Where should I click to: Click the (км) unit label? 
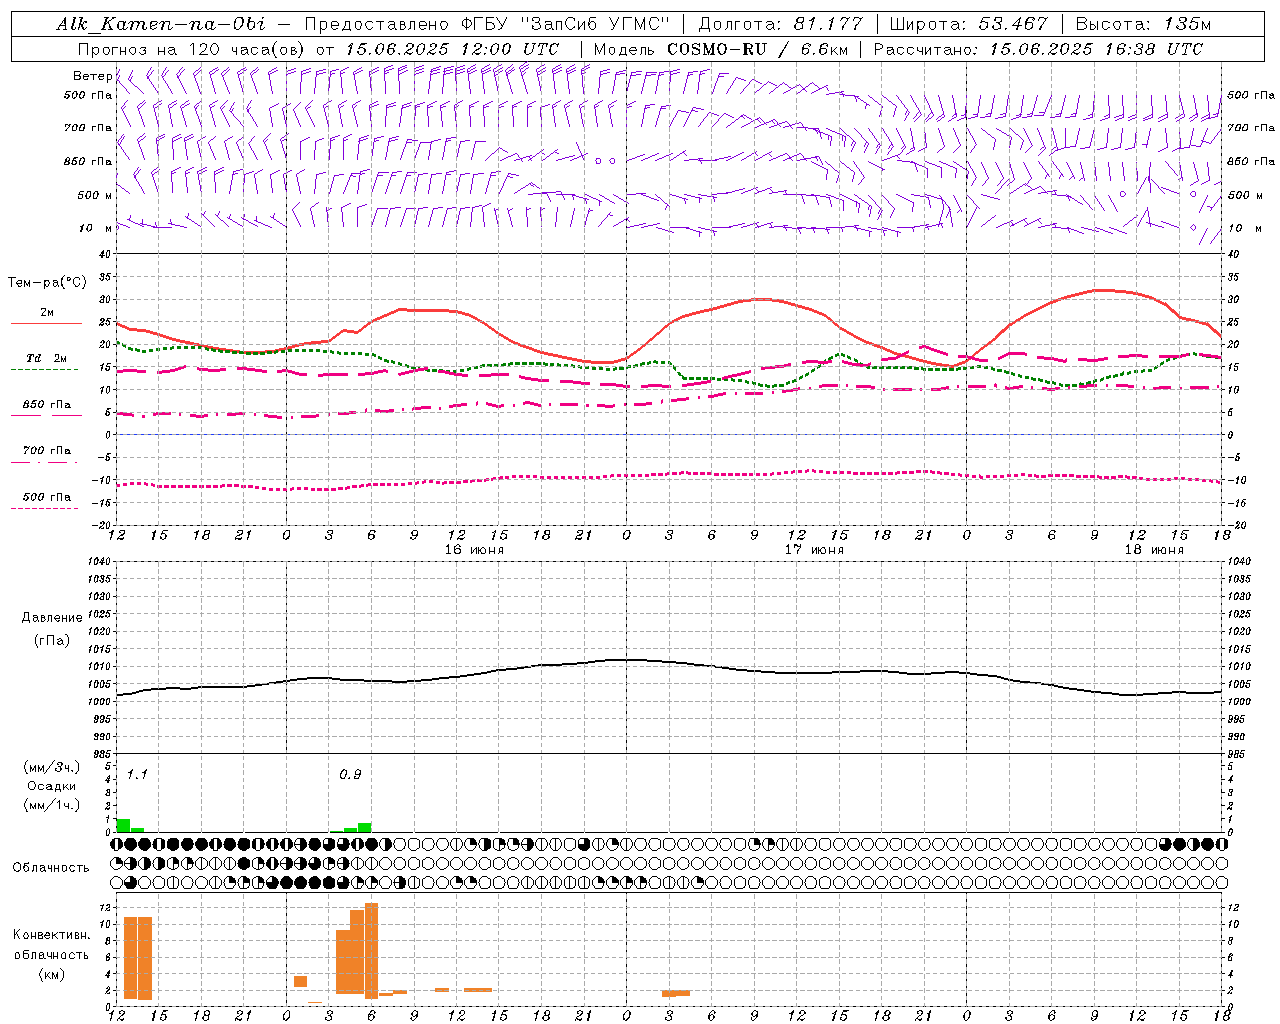[x=51, y=974]
